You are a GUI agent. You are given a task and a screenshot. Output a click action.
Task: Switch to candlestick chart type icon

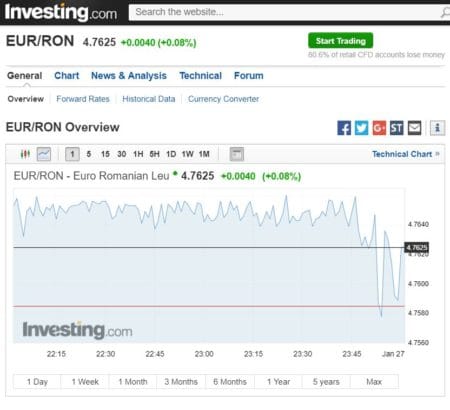tap(25, 154)
